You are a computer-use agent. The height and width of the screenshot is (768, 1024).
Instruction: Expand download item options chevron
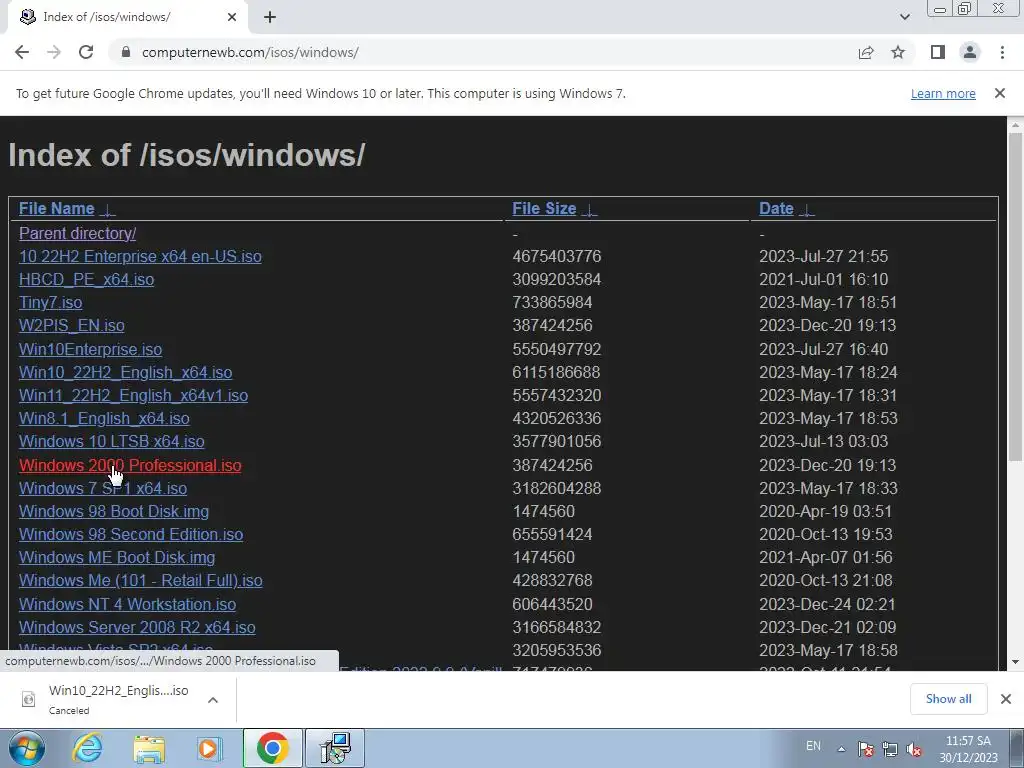(x=212, y=699)
